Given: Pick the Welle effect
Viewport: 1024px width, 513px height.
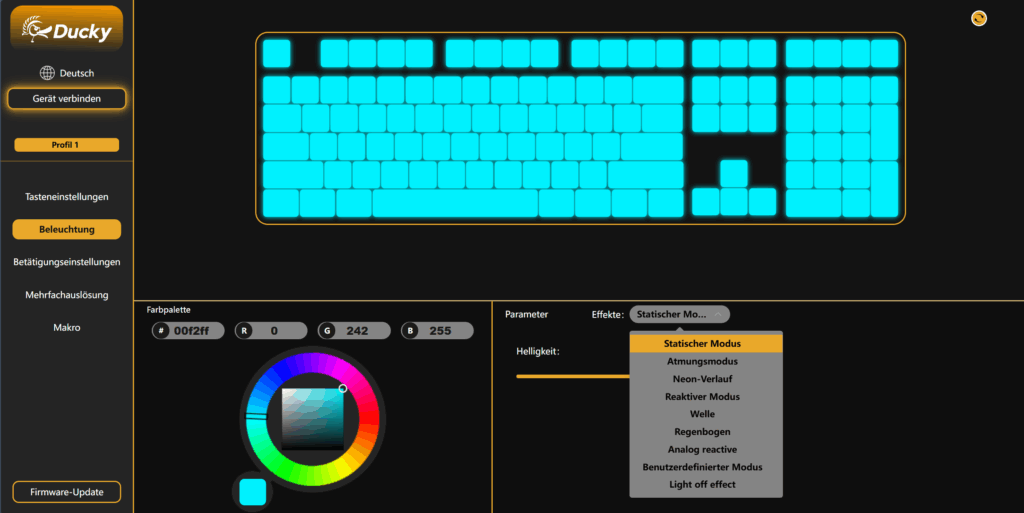Looking at the screenshot, I should tap(705, 414).
